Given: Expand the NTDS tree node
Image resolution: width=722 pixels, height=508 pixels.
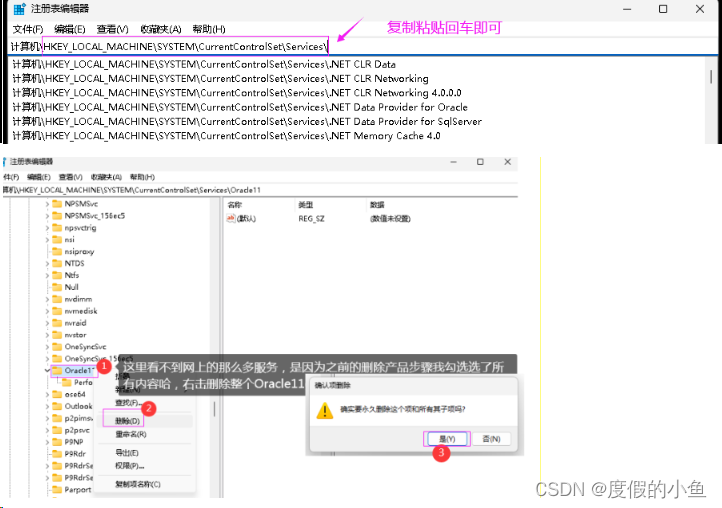Looking at the screenshot, I should (47, 263).
